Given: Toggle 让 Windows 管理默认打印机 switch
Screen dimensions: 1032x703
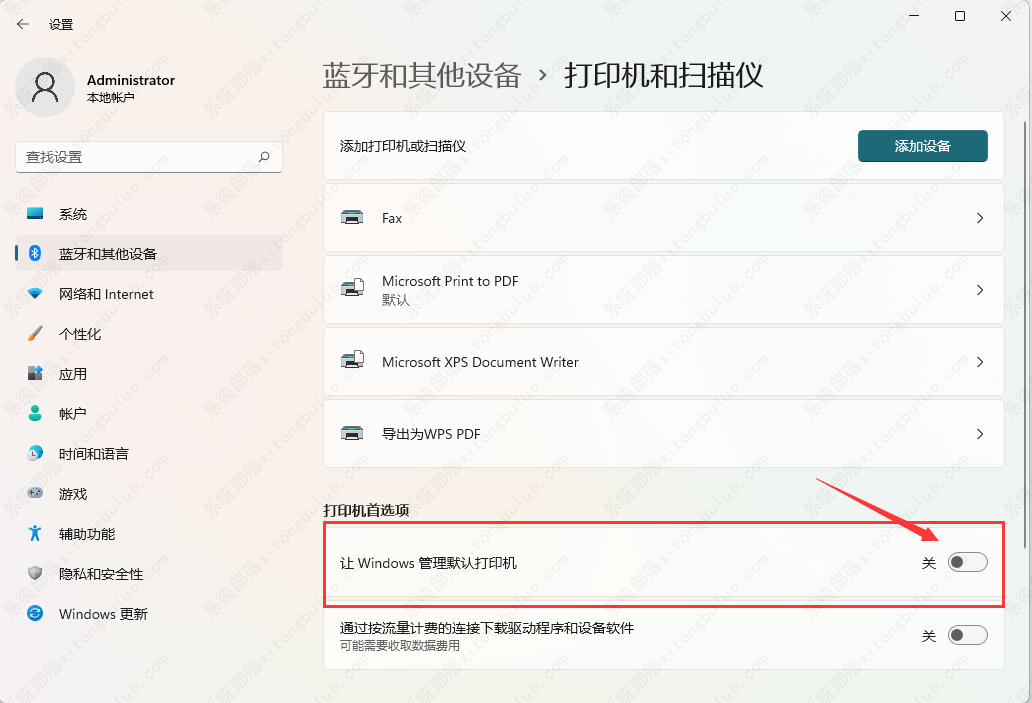Looking at the screenshot, I should click(967, 563).
